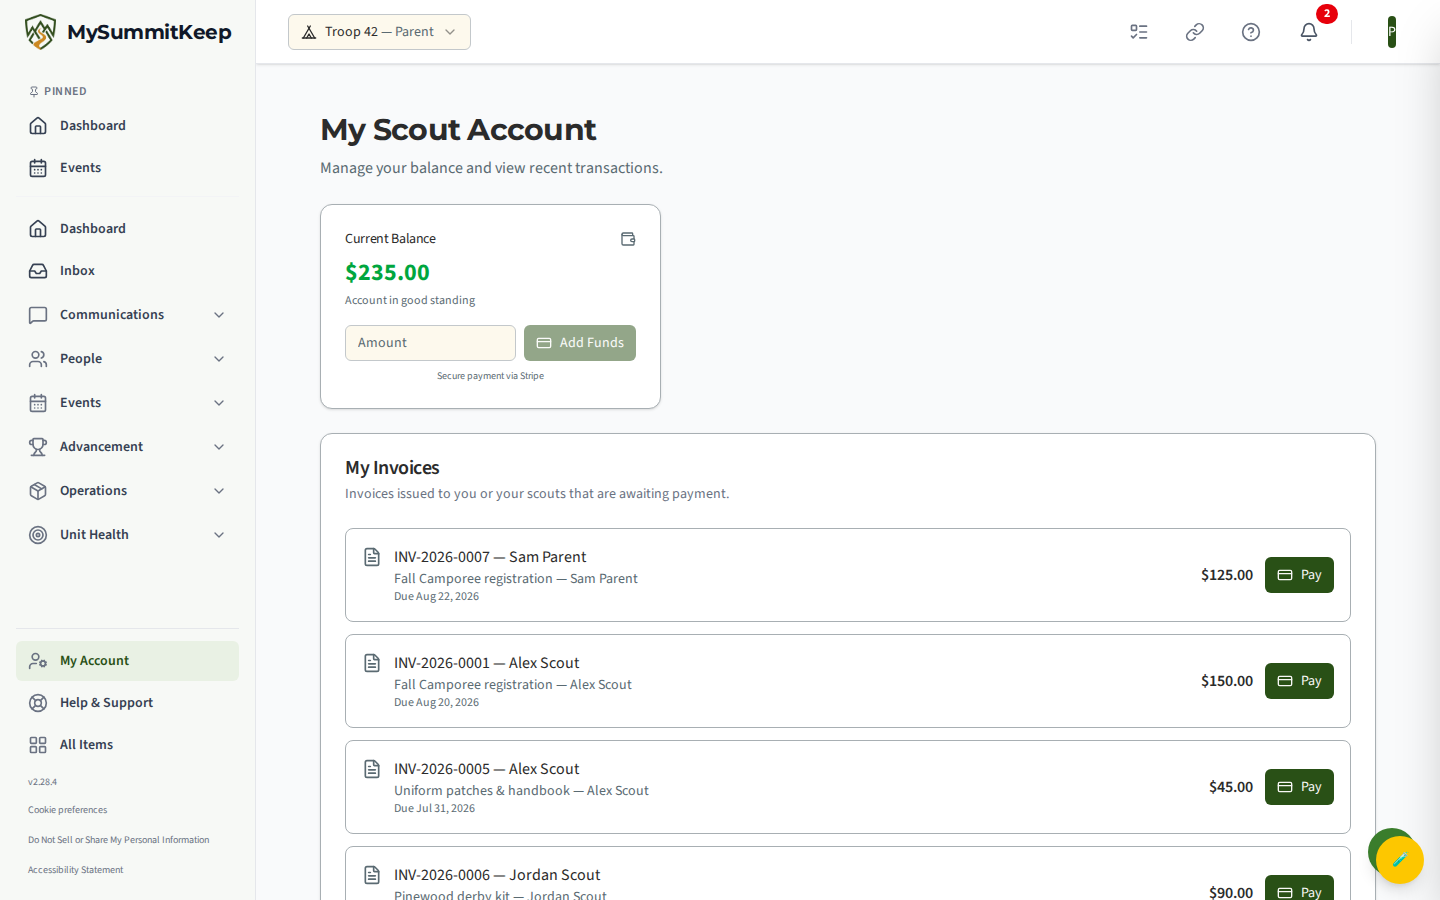
Task: Open Cookie preferences link
Action: [x=68, y=810]
